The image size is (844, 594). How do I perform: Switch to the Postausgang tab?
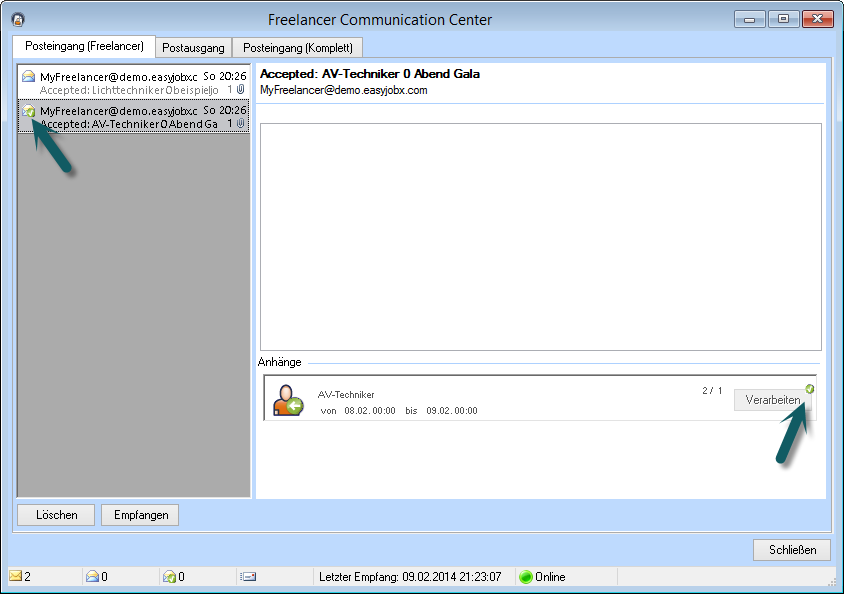(193, 48)
